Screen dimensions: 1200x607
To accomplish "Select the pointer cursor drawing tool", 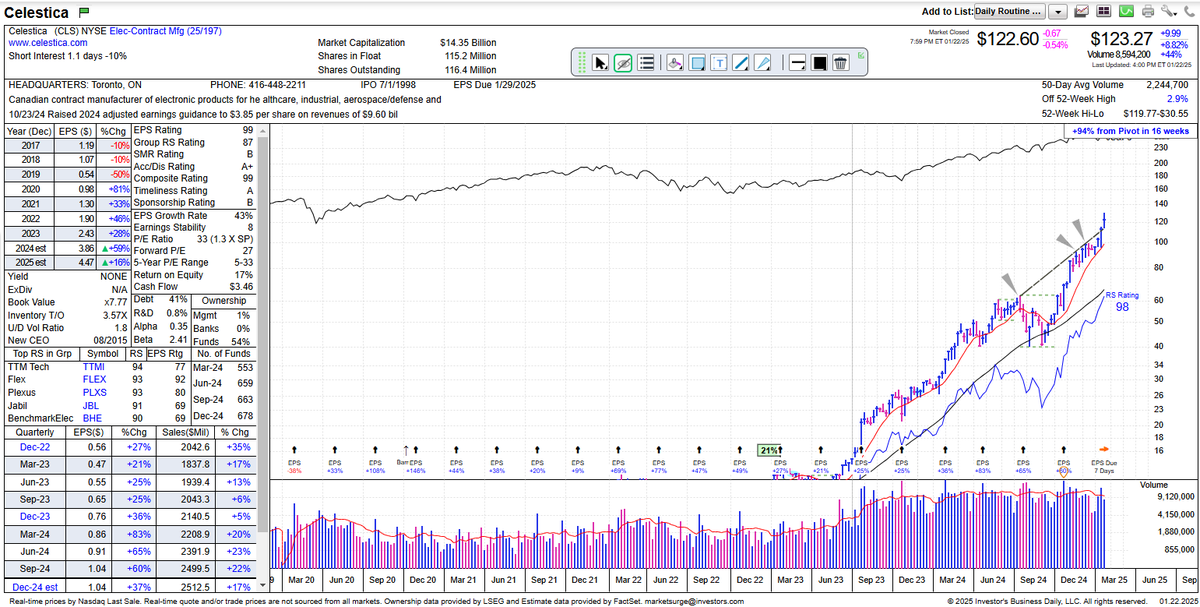I will (600, 63).
